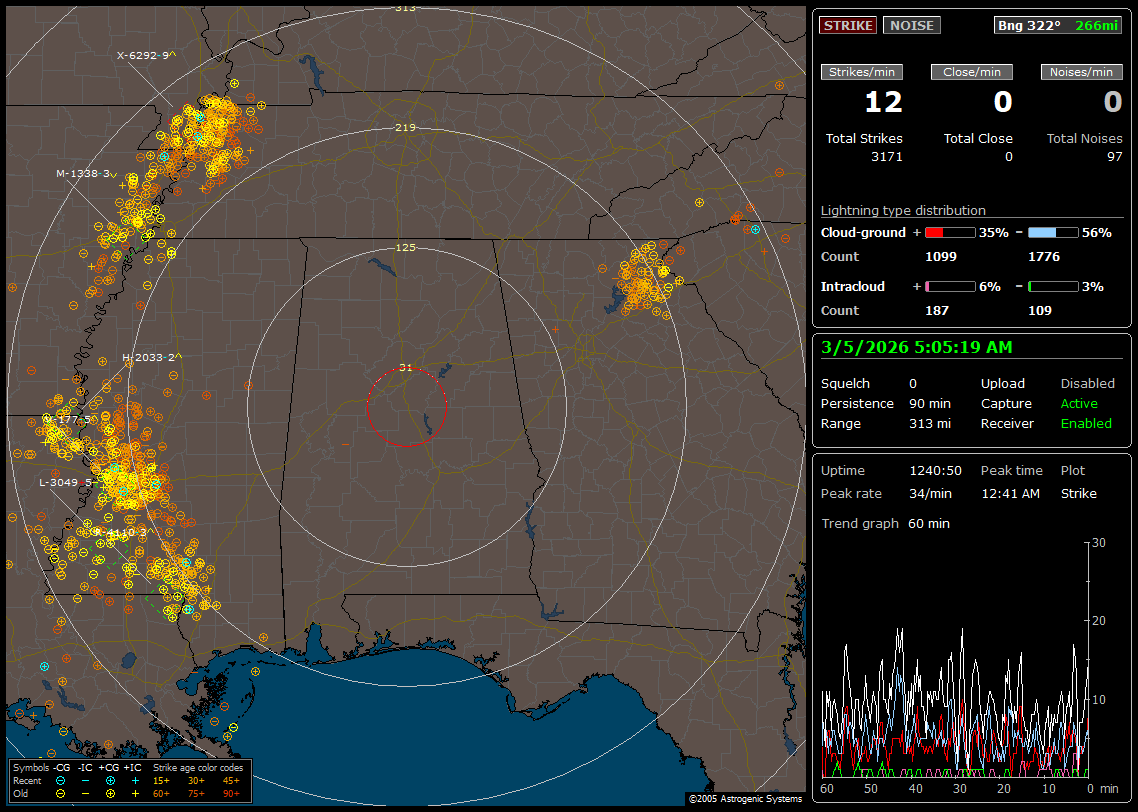
Task: Click the negative cloud-ground blue percentage bar
Action: tap(1053, 233)
